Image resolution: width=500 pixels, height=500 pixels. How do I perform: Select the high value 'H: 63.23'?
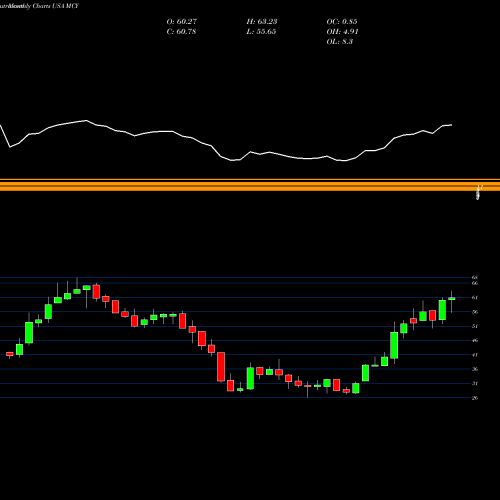(262, 22)
